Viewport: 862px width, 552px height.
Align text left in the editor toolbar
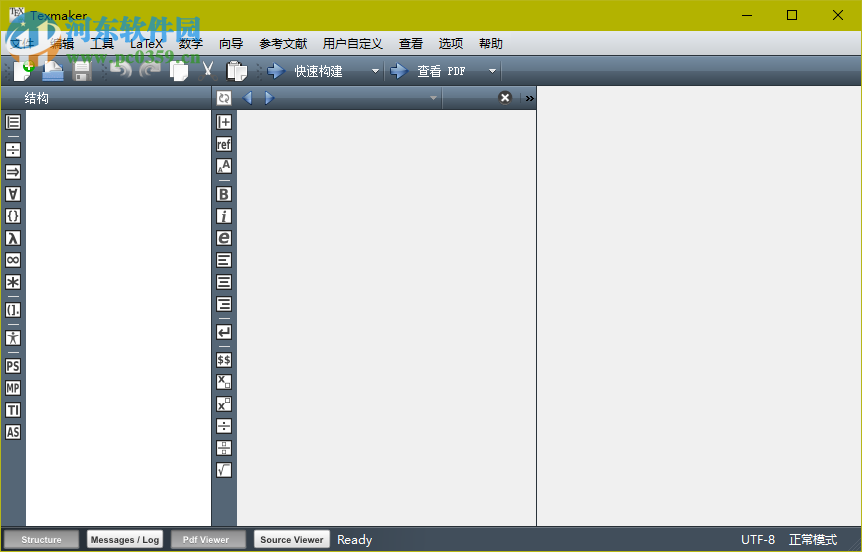[x=224, y=260]
